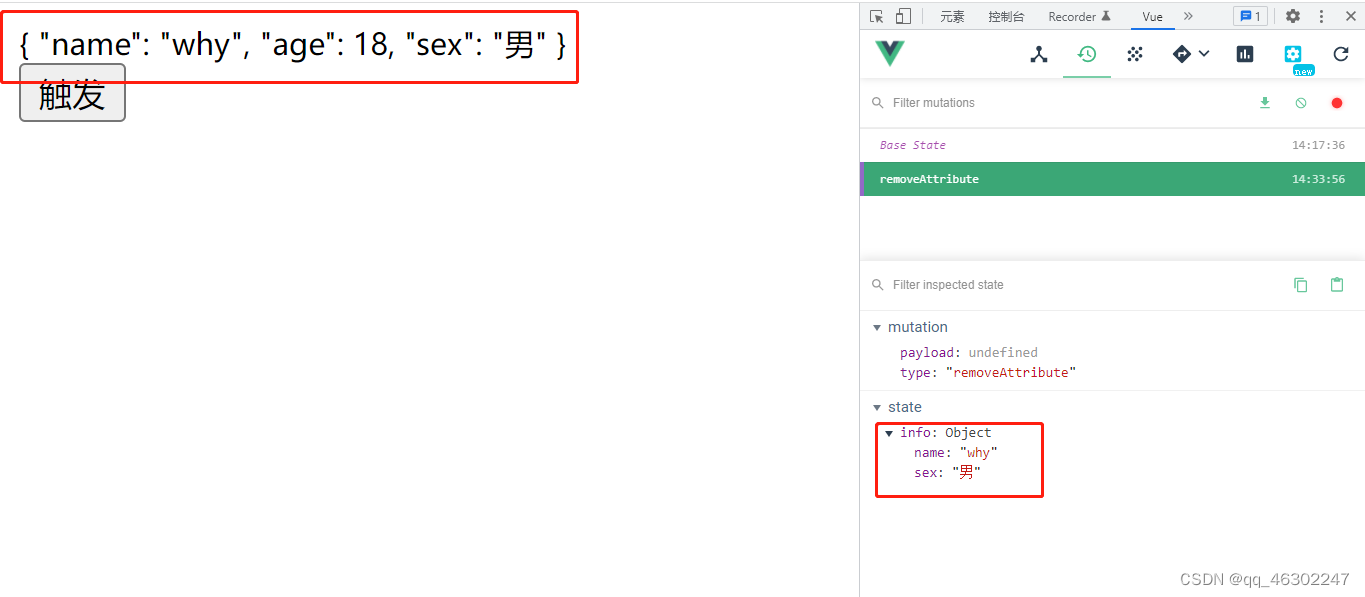Select the Base State entry

[x=1112, y=145]
